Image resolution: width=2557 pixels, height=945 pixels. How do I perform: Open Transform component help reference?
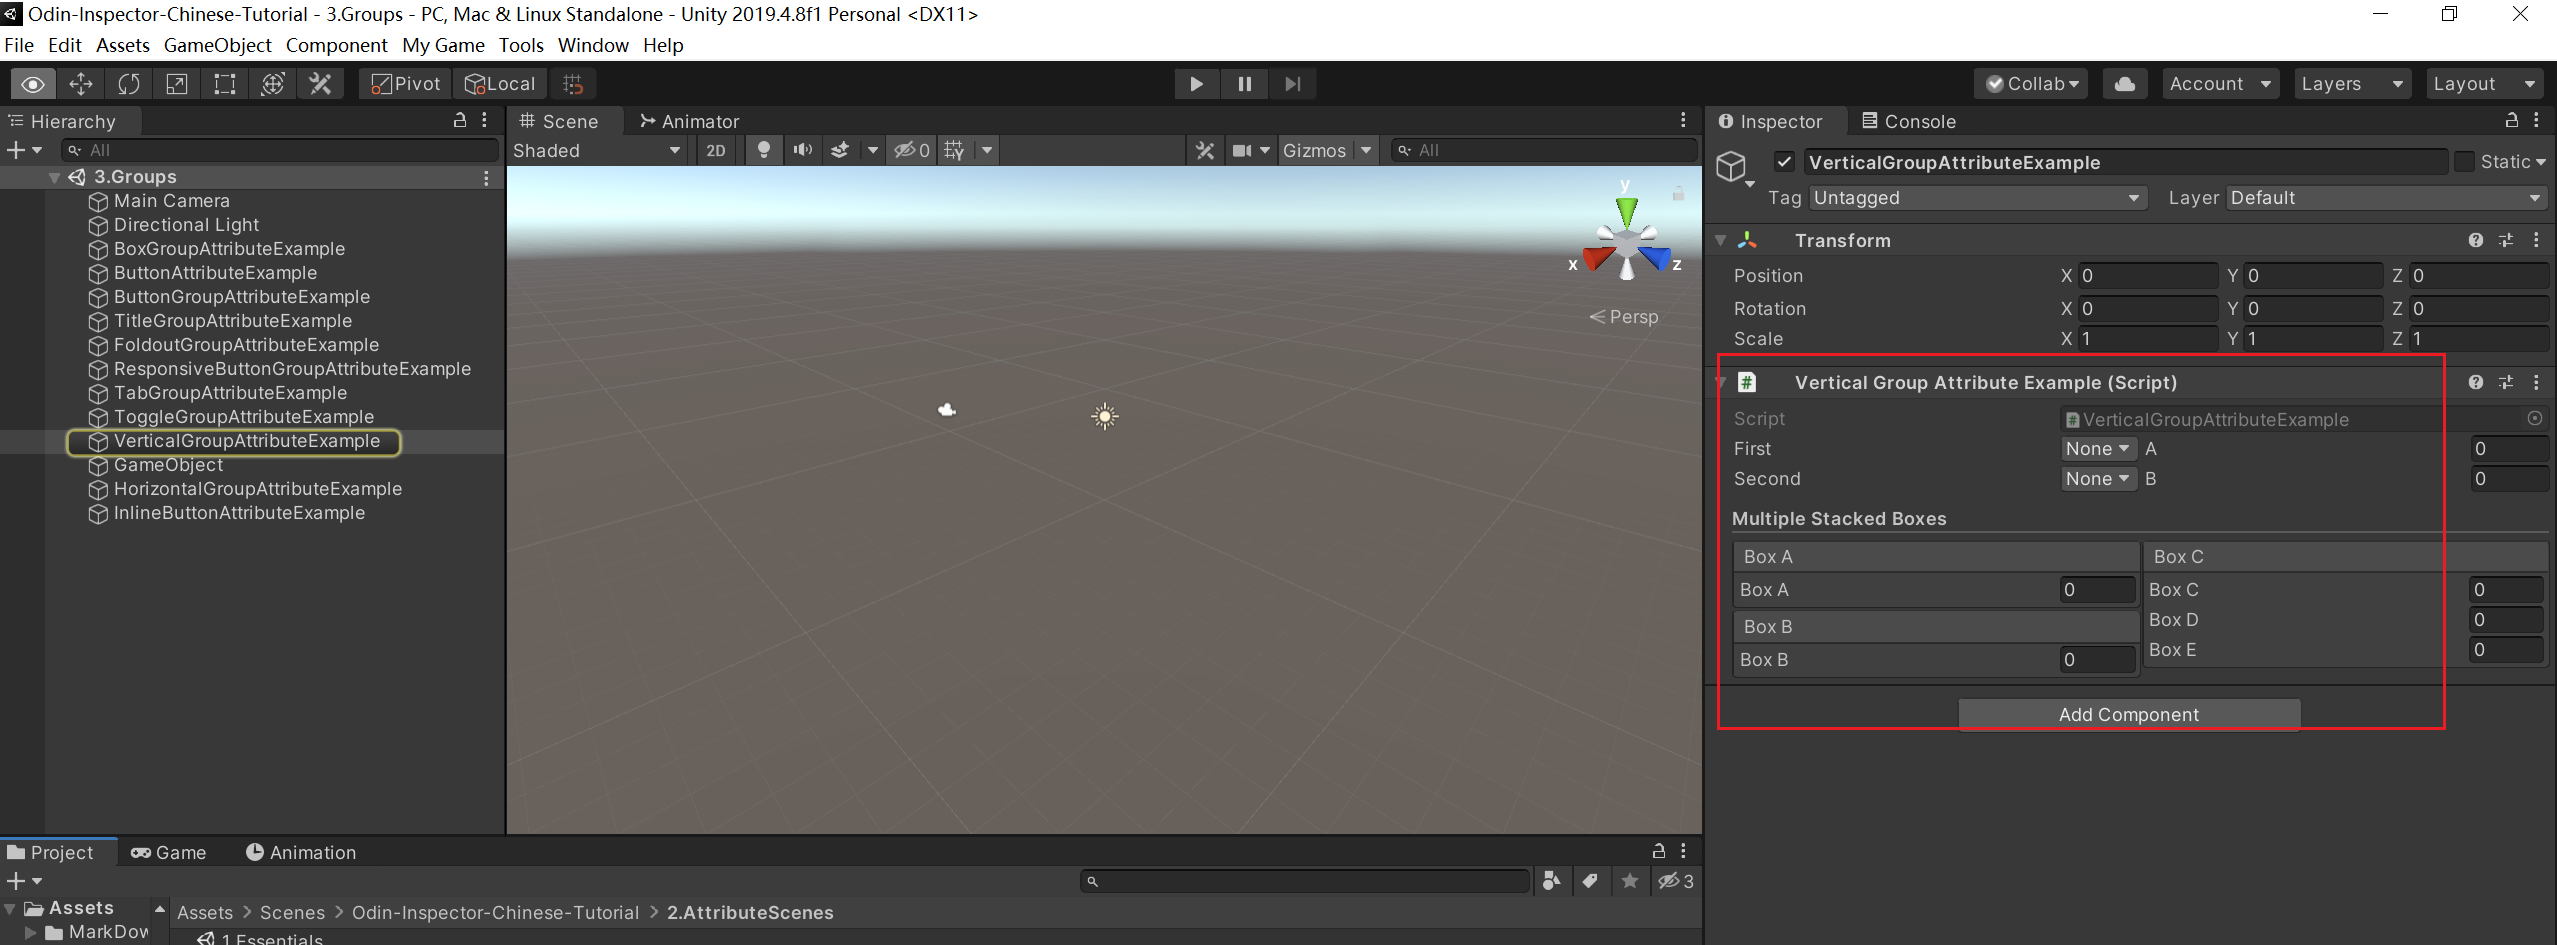(2475, 240)
